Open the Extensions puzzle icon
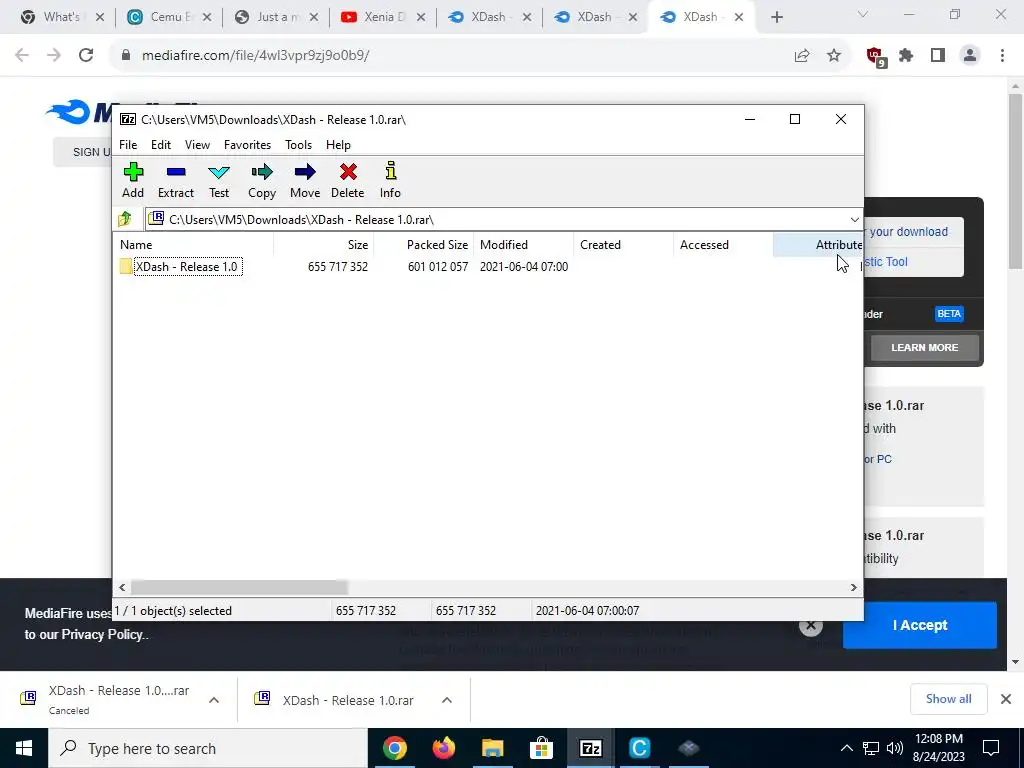The image size is (1024, 768). click(x=906, y=55)
